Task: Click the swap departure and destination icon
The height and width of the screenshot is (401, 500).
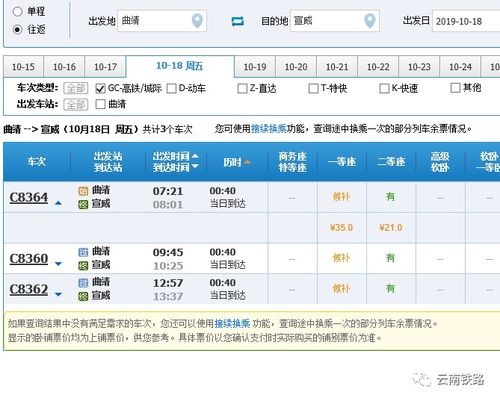Action: (x=237, y=22)
